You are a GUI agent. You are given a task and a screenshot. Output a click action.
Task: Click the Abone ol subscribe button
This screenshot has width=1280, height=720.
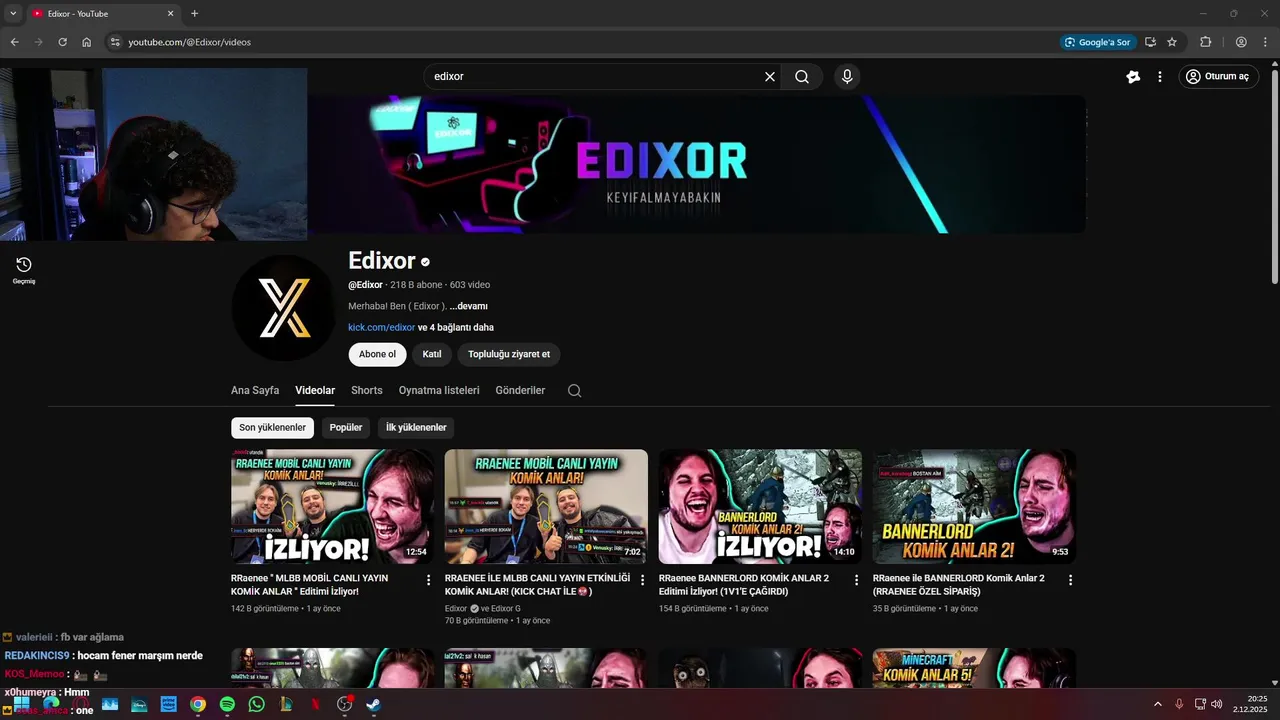tap(377, 354)
